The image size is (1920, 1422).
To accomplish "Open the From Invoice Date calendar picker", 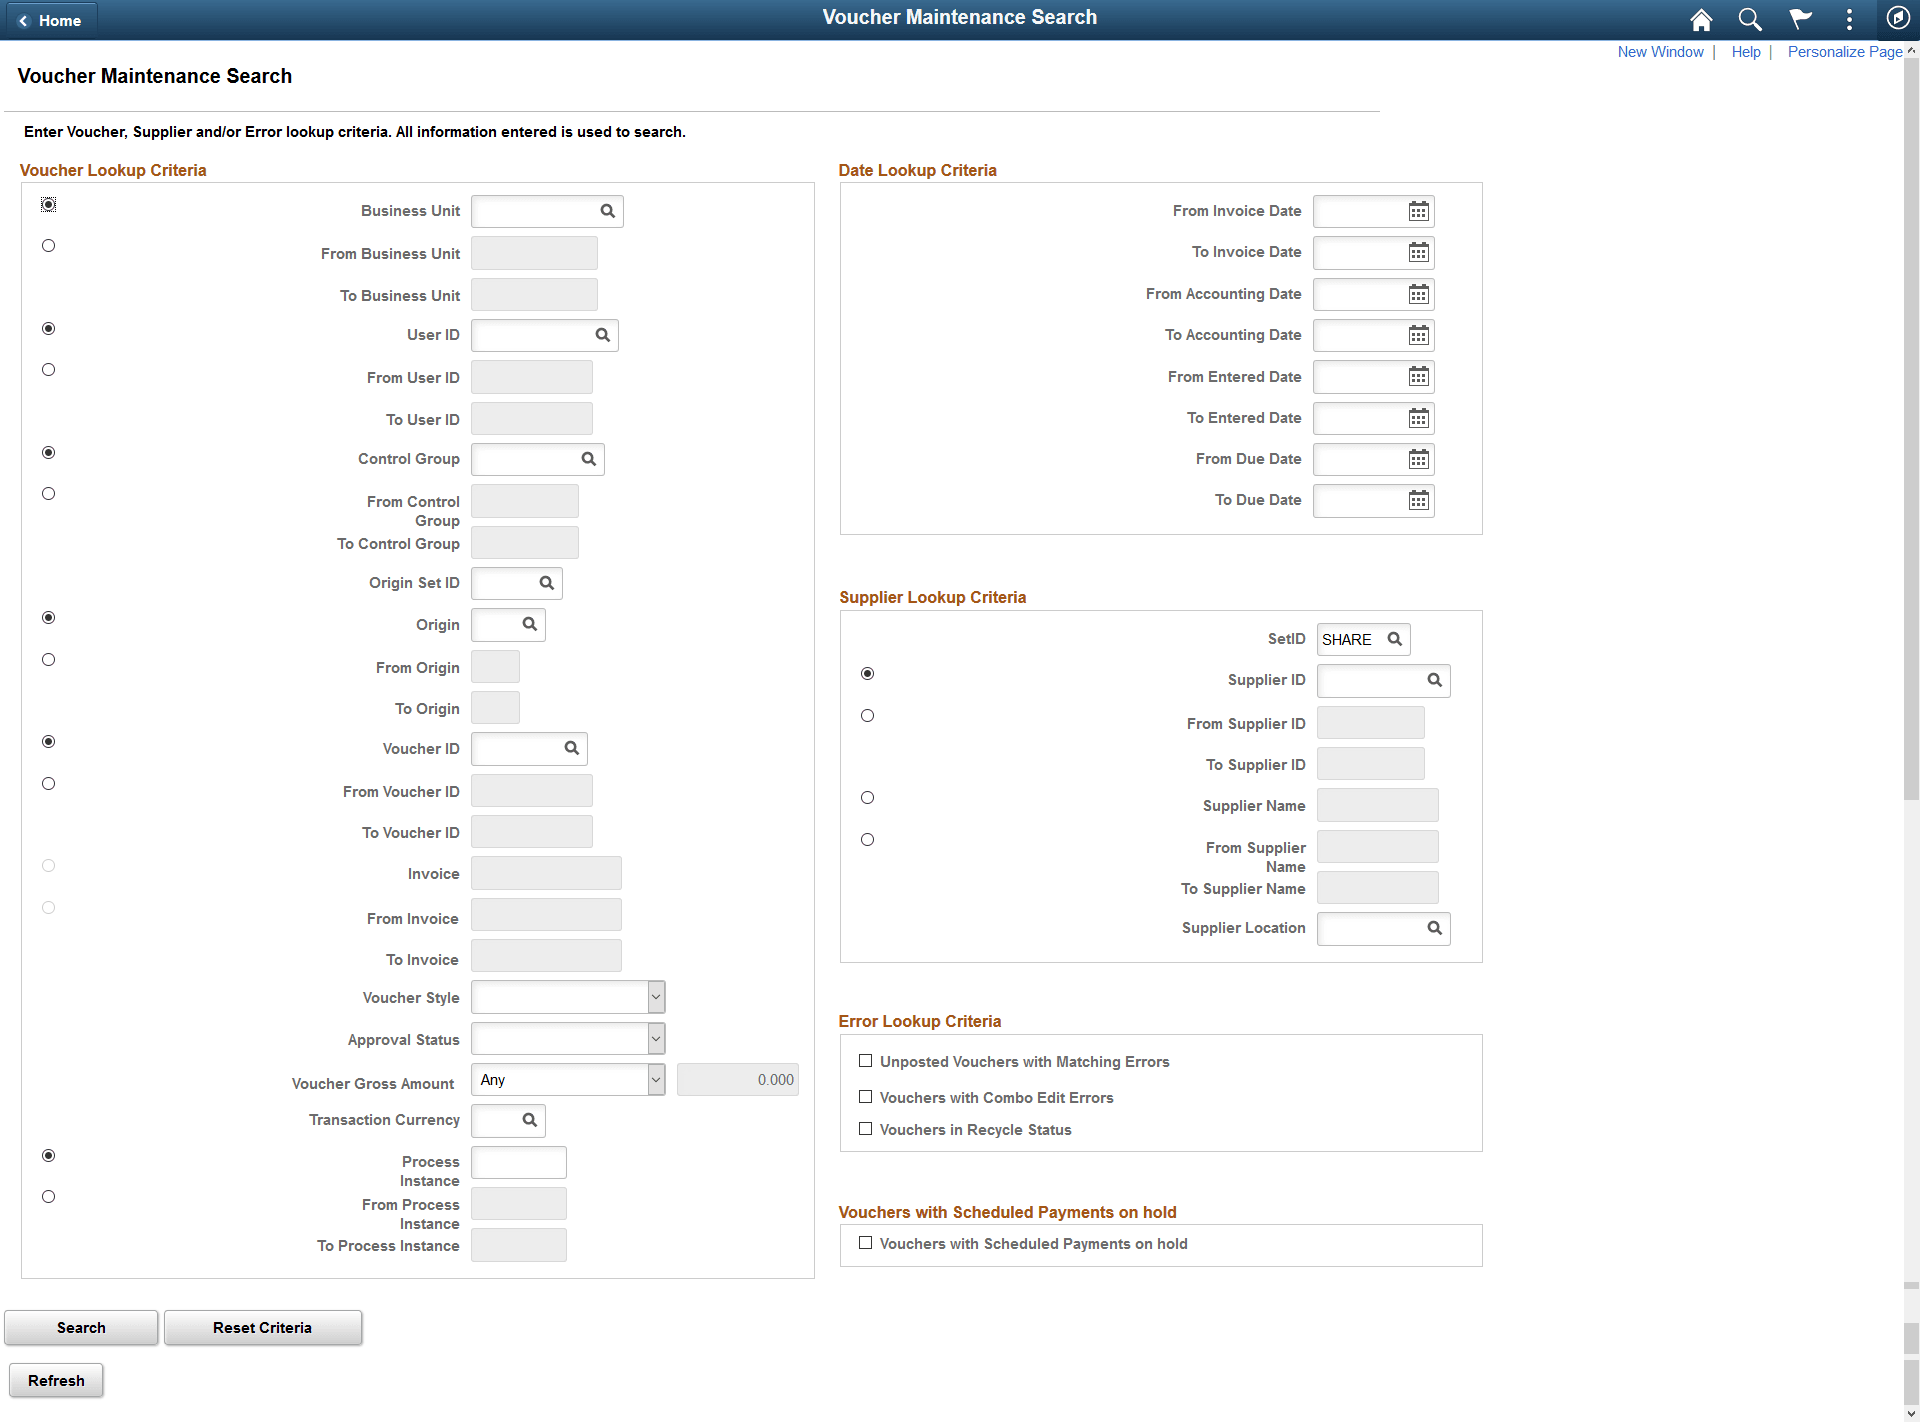I will pyautogui.click(x=1418, y=211).
